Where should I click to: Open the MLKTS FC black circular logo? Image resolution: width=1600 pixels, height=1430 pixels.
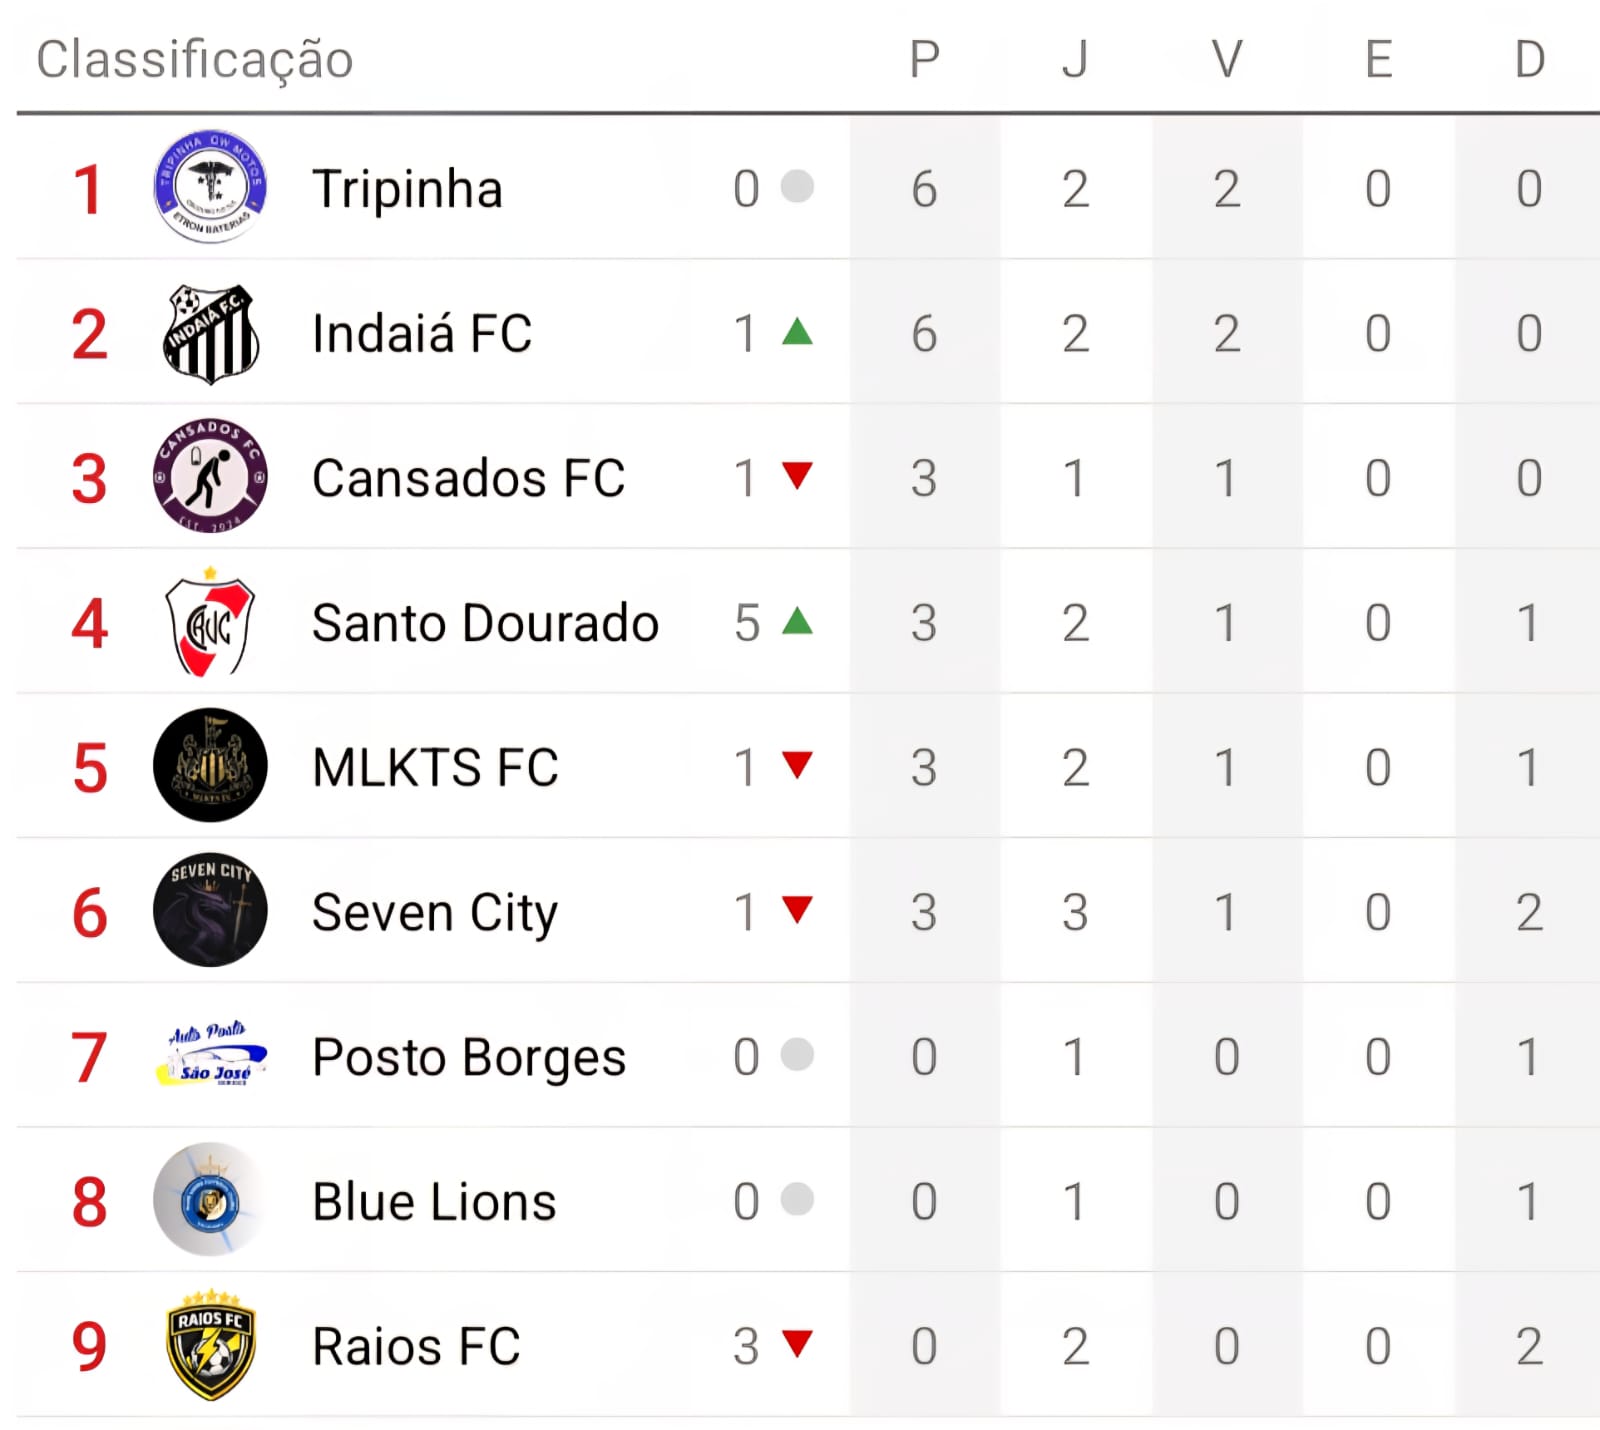[210, 766]
